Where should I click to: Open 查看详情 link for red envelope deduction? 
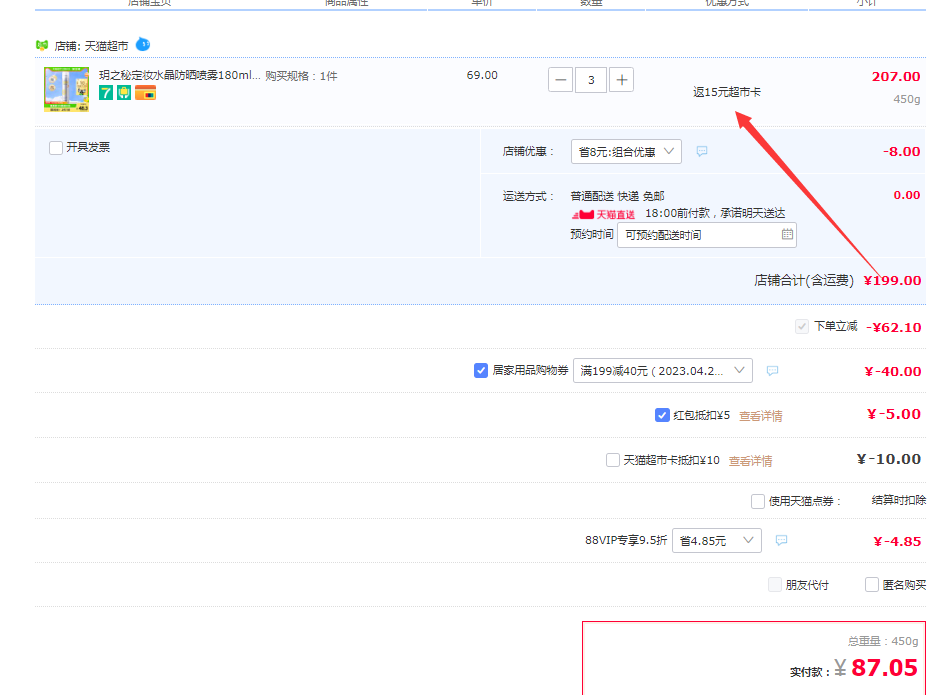pos(760,416)
